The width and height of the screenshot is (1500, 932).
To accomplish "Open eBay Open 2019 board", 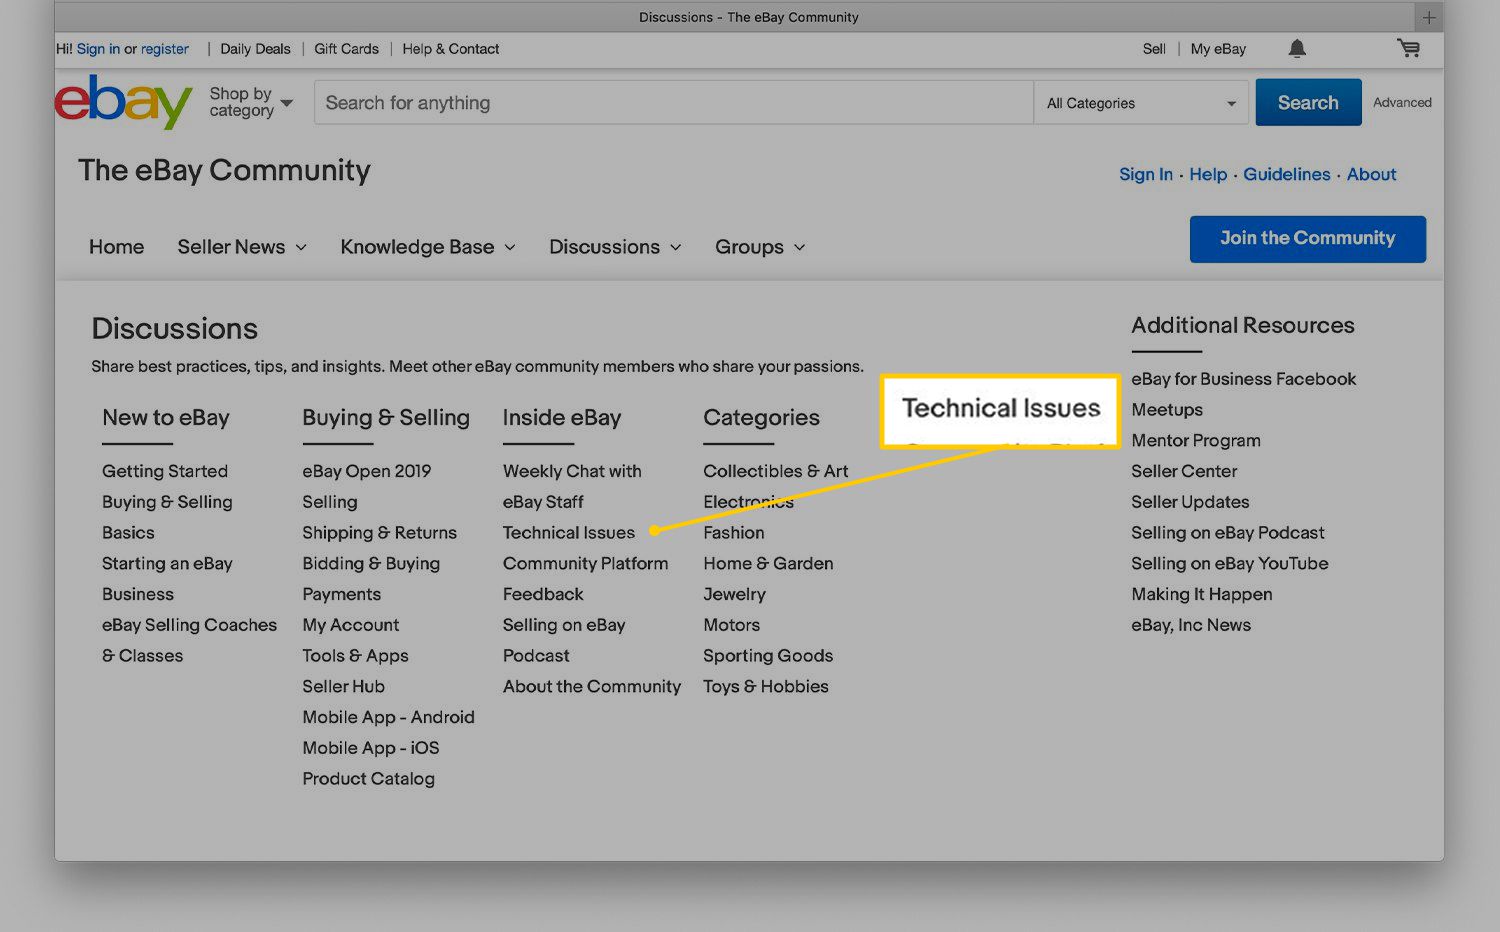I will pos(367,471).
